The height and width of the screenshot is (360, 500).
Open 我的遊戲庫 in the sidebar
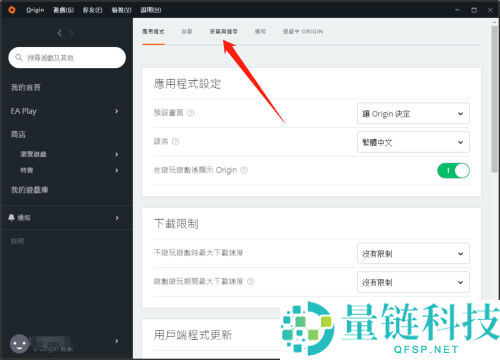(29, 190)
